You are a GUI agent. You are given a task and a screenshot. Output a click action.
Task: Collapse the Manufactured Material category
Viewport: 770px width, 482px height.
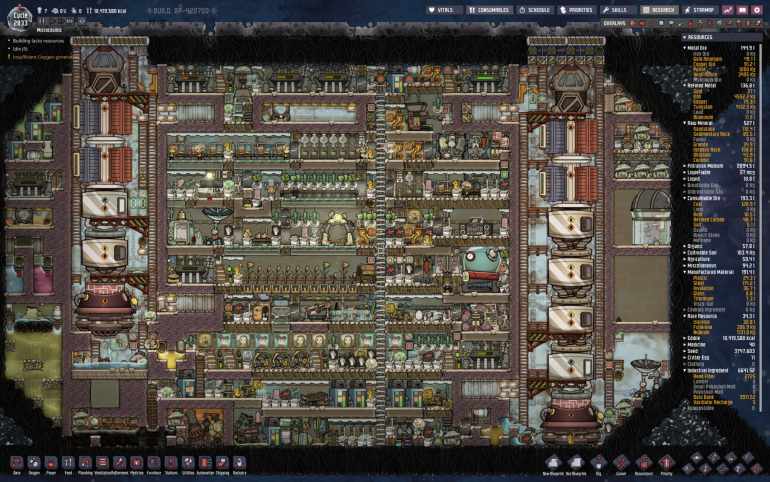click(x=720, y=272)
